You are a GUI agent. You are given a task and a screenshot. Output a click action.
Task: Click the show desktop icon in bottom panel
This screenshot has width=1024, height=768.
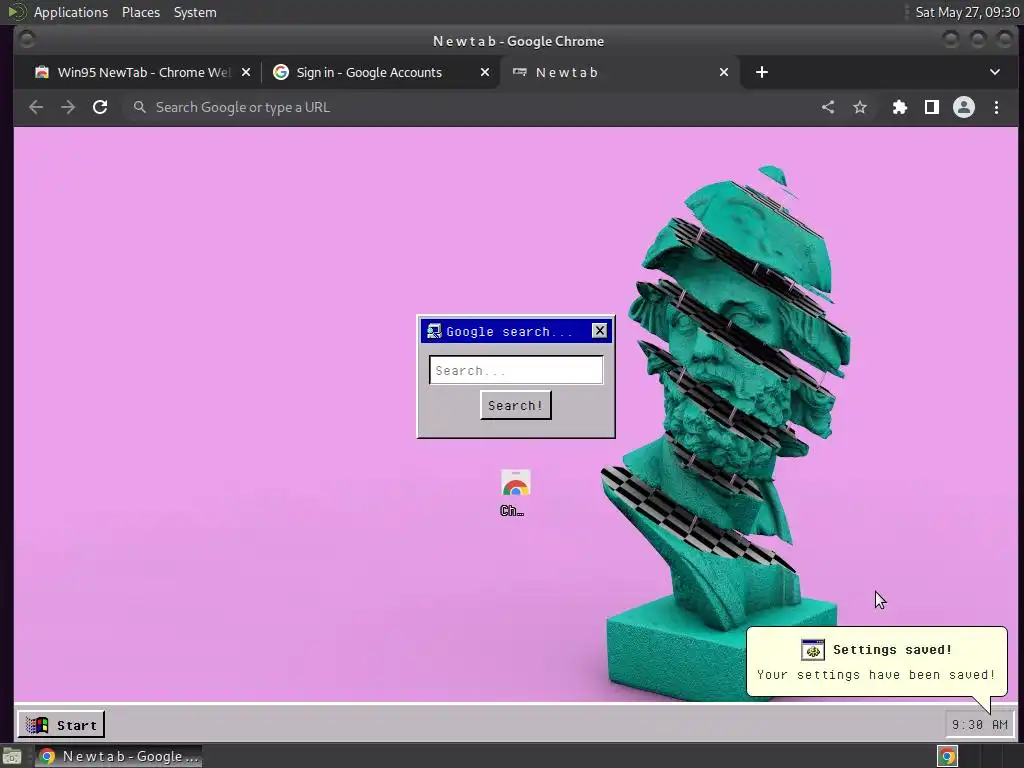pos(12,756)
